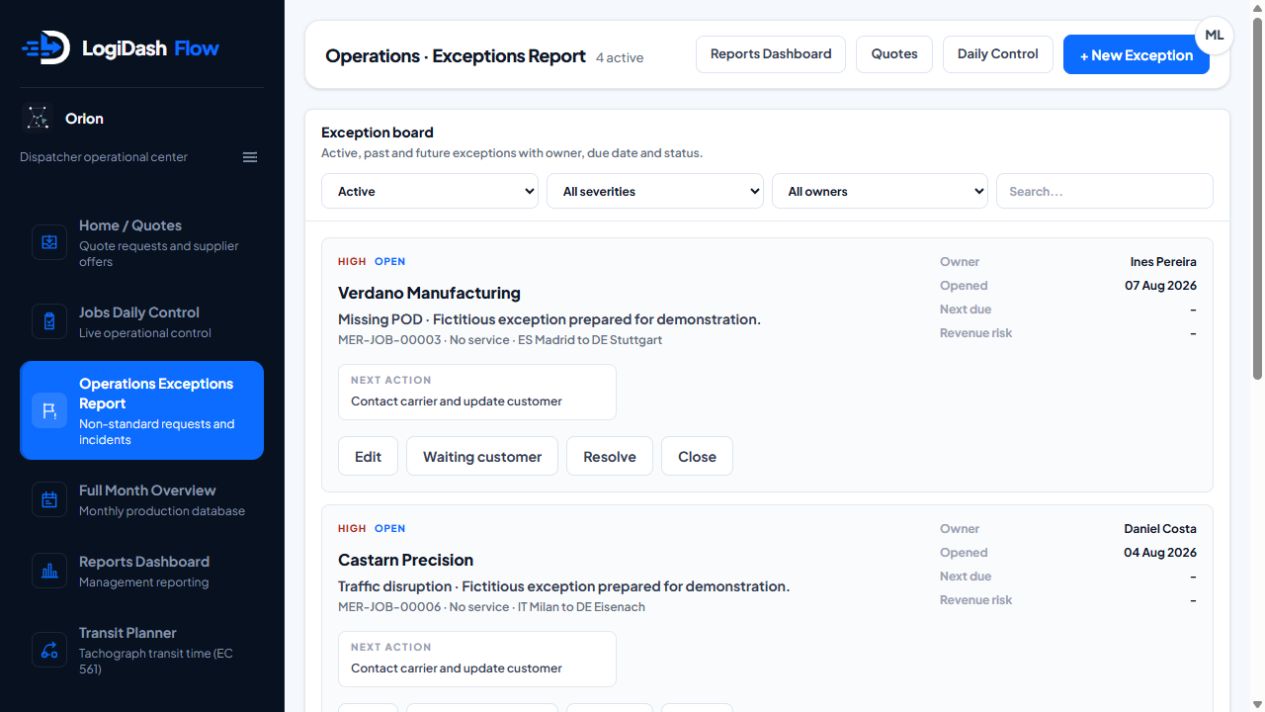The width and height of the screenshot is (1265, 712).
Task: Click MER-JOB-00006 route details text
Action: coord(491,607)
